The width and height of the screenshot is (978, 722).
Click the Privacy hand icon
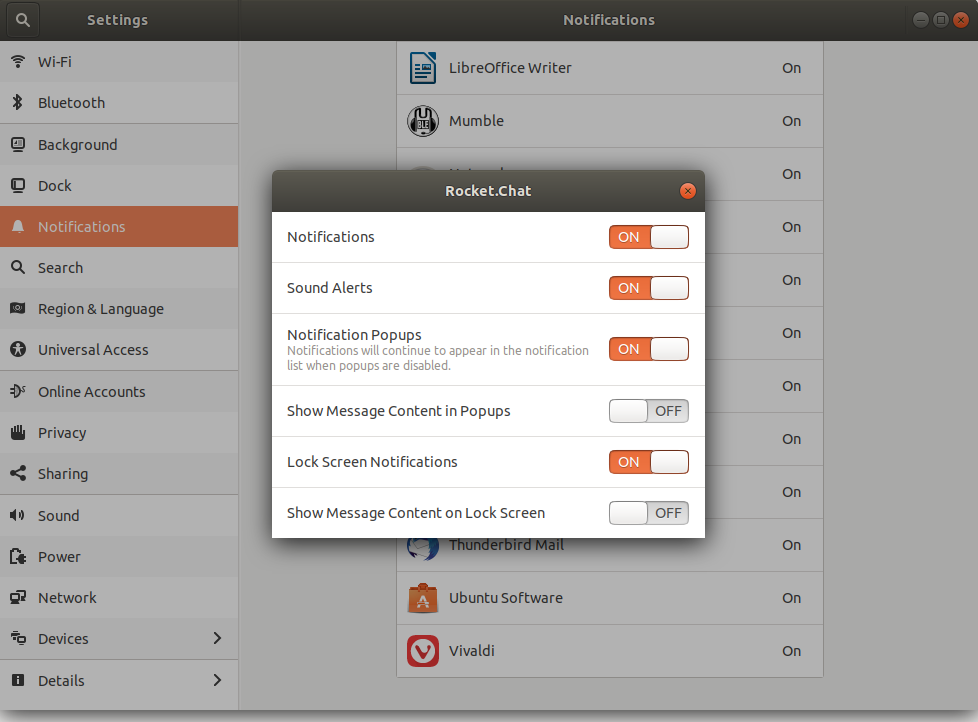point(18,432)
